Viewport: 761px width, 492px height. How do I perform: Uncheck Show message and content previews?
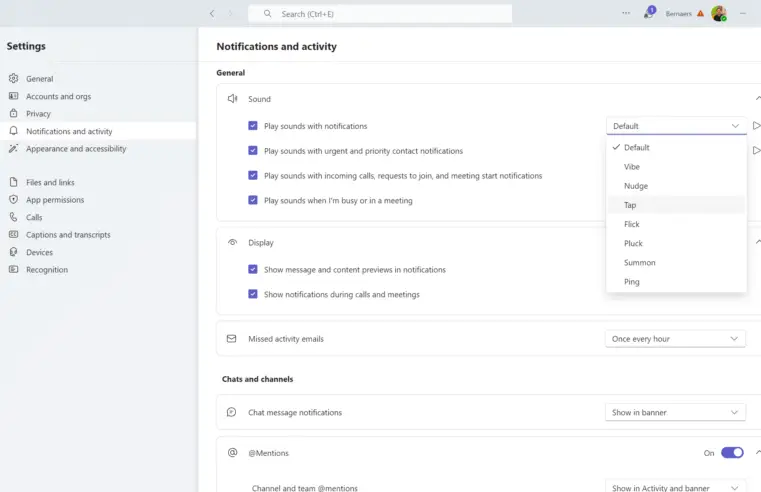[x=253, y=269]
